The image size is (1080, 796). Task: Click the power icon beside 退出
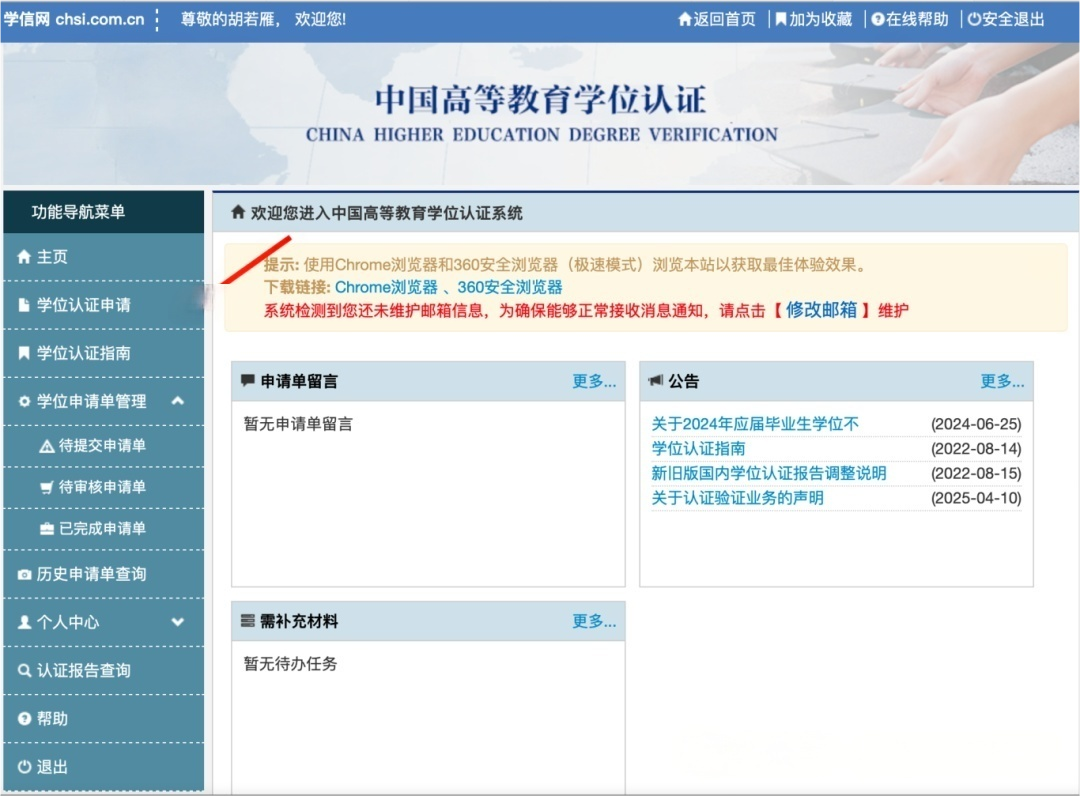point(24,767)
